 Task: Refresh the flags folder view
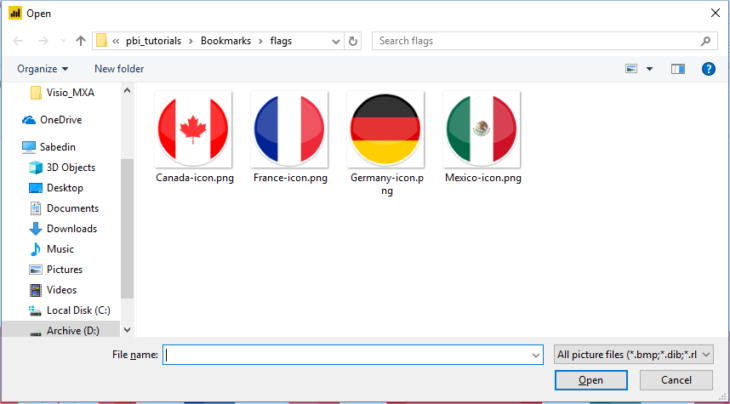click(352, 41)
